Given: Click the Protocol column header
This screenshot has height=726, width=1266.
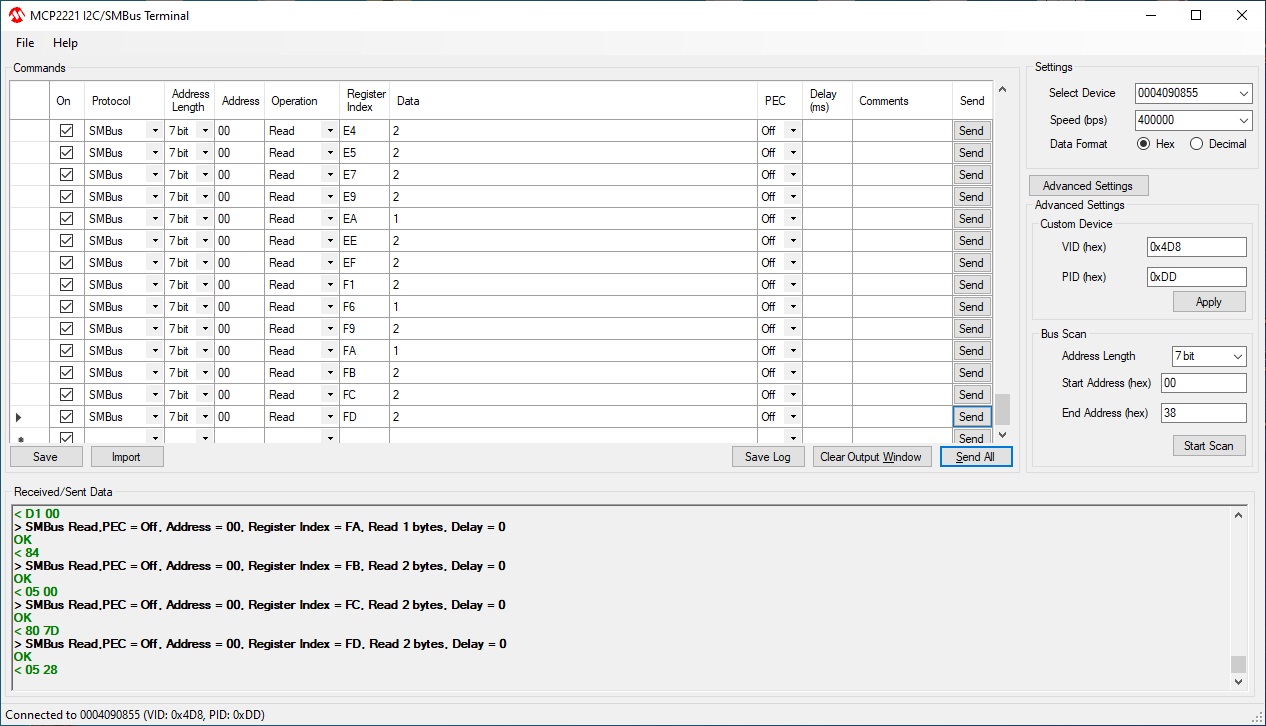Looking at the screenshot, I should click(125, 101).
